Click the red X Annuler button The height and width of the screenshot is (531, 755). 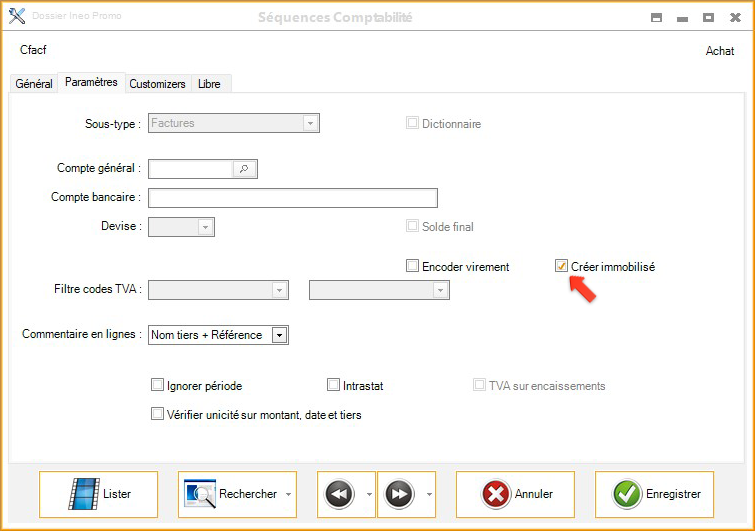tap(515, 494)
